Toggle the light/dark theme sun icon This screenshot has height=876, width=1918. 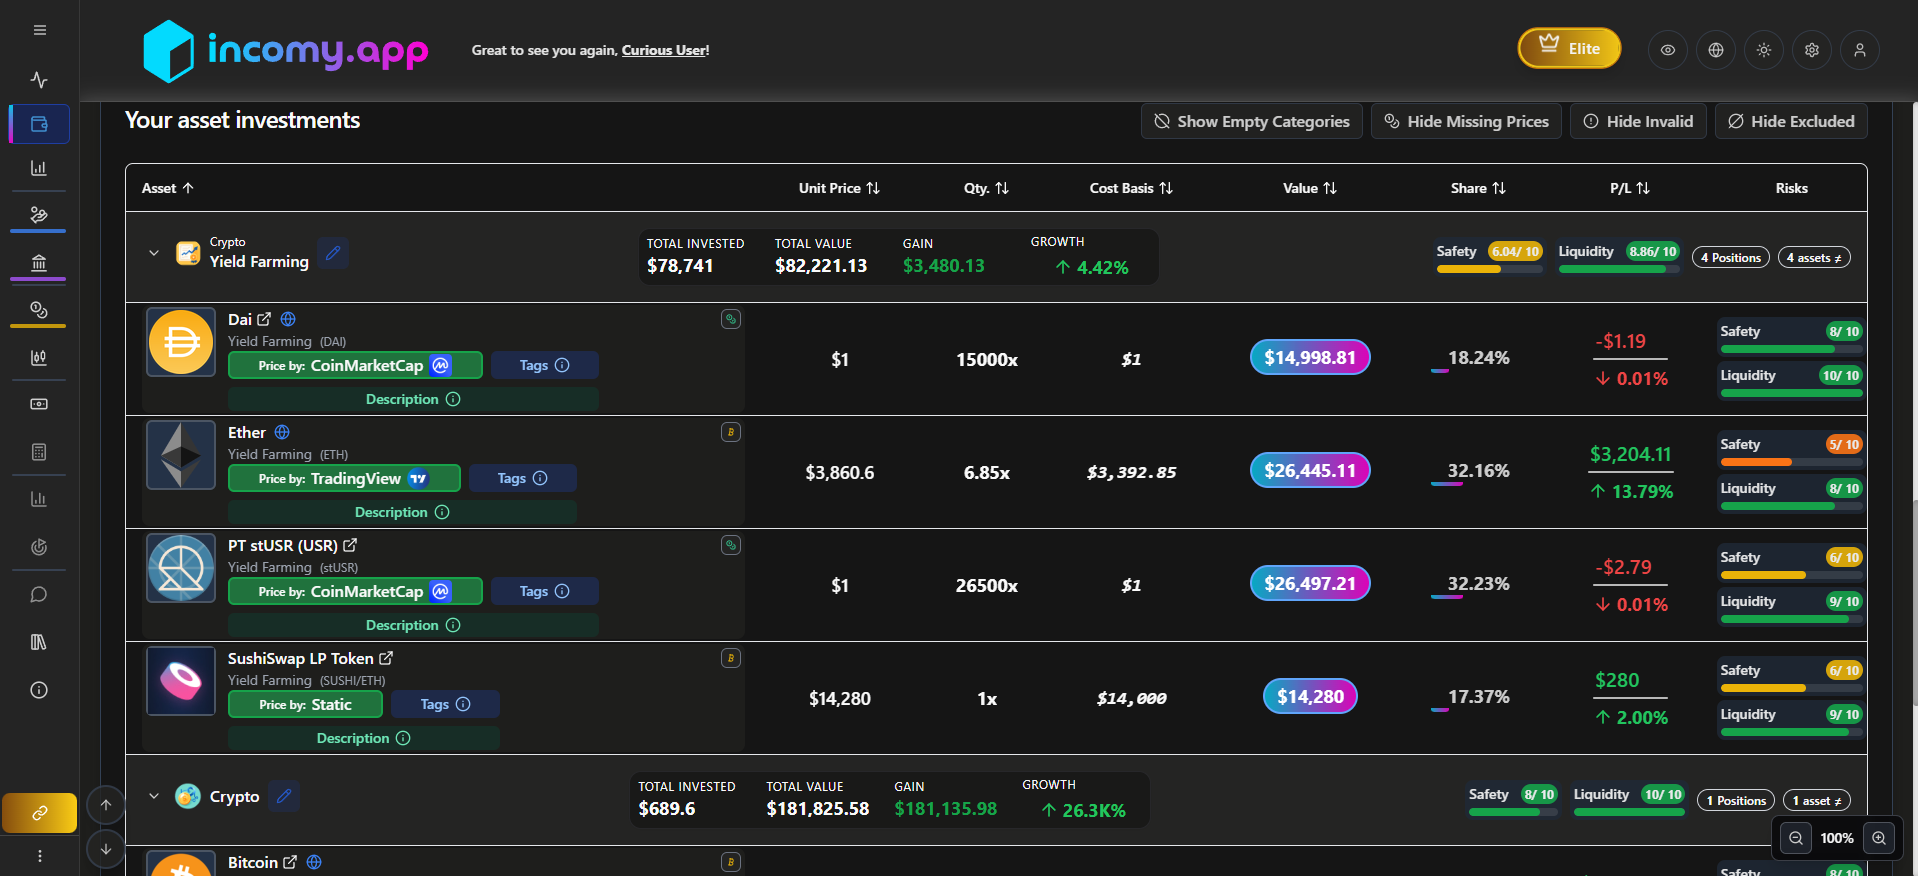click(x=1764, y=50)
